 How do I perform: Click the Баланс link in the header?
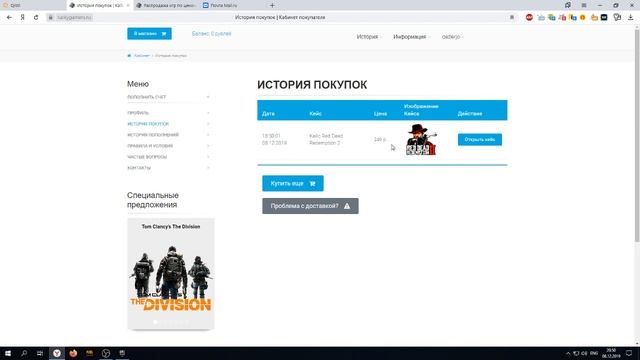point(211,33)
